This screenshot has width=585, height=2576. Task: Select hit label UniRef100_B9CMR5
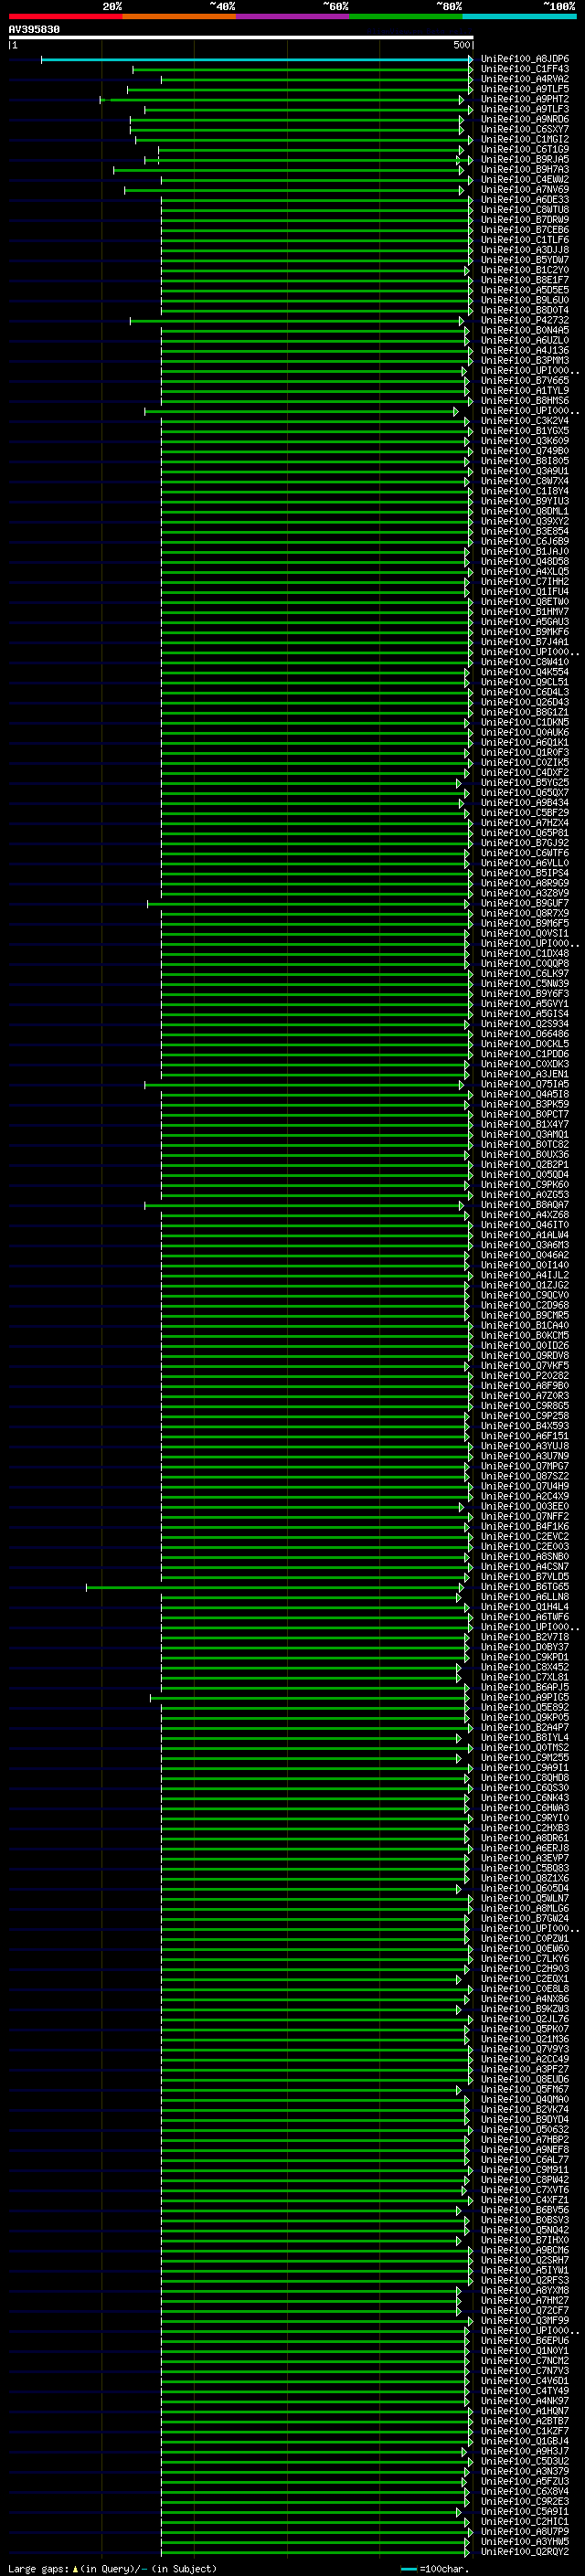coord(525,1315)
